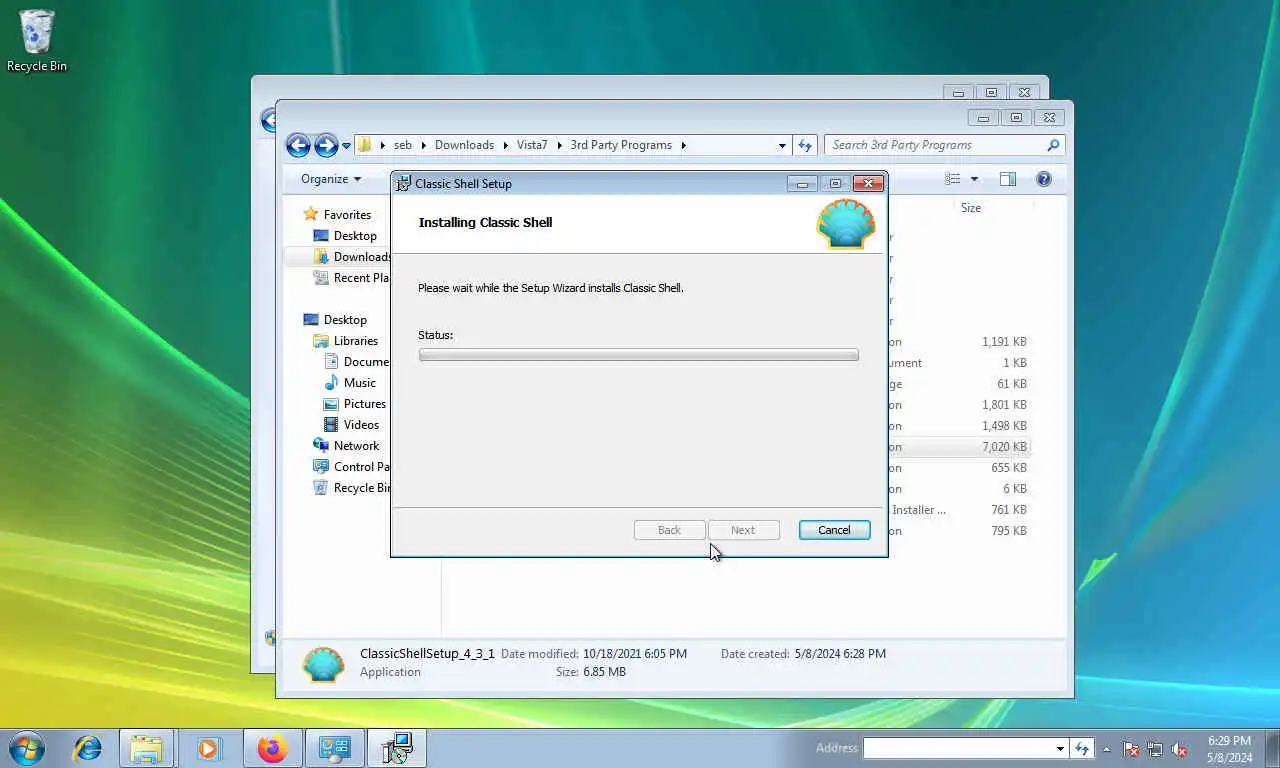The image size is (1280, 768).
Task: Open the Organize menu
Action: [x=331, y=179]
